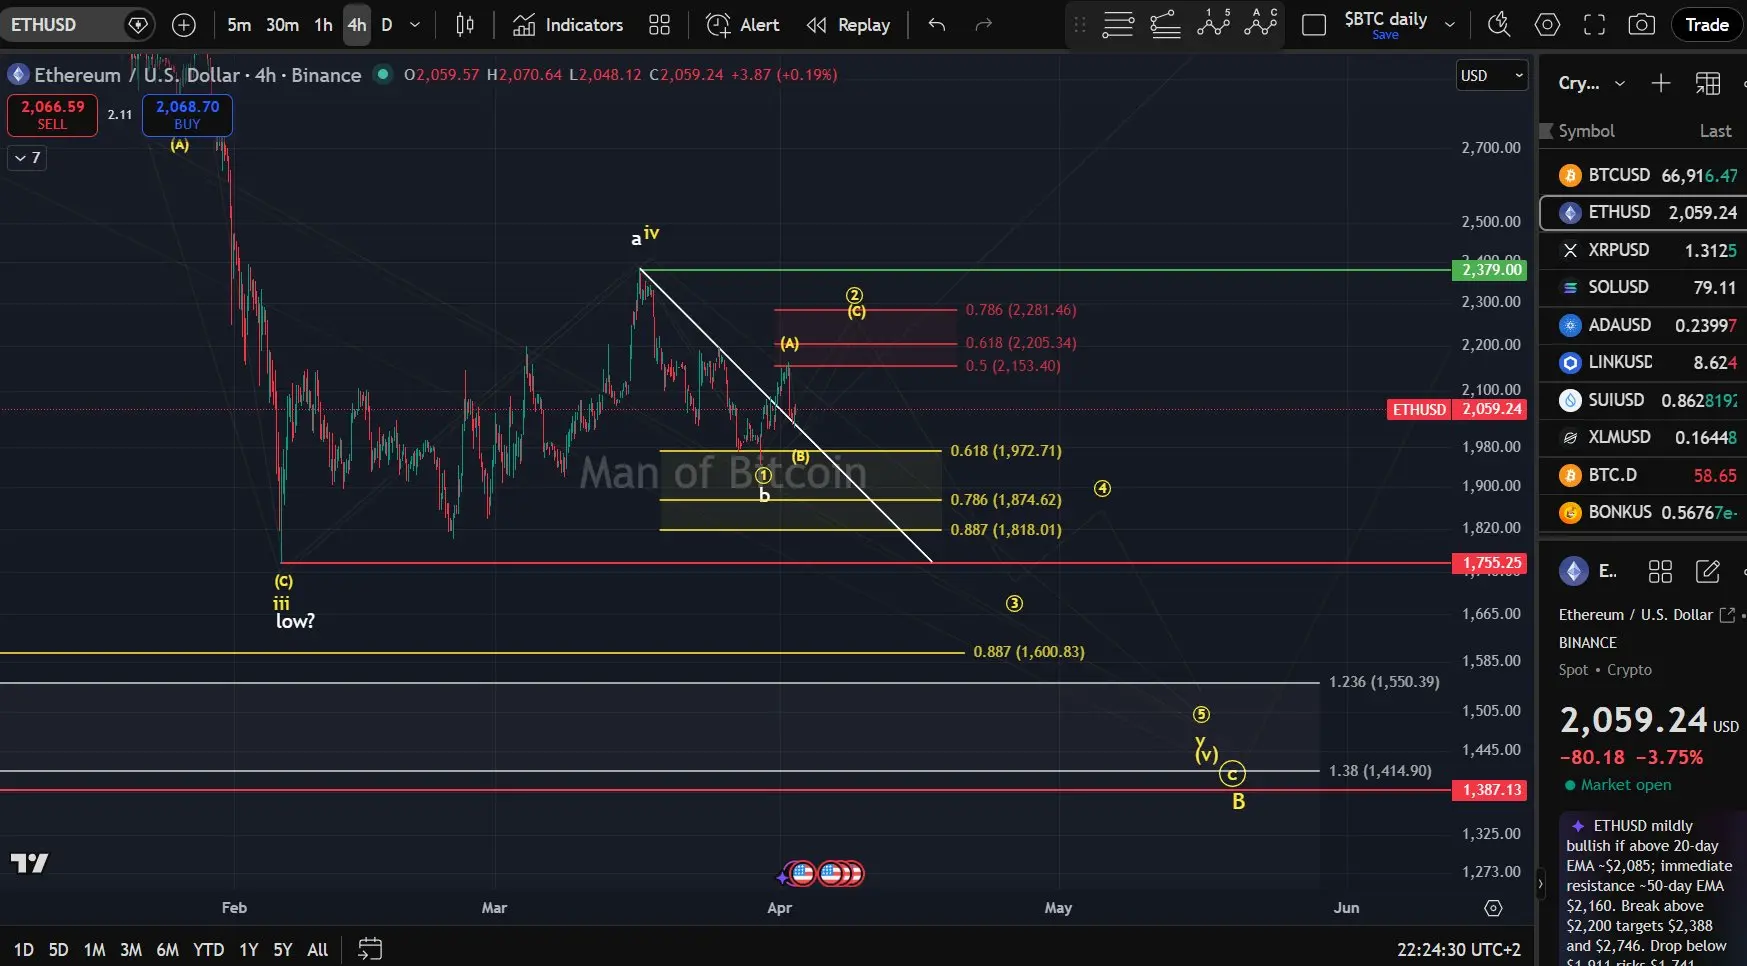This screenshot has width=1747, height=966.
Task: Set chart range to 3M
Action: pyautogui.click(x=130, y=950)
